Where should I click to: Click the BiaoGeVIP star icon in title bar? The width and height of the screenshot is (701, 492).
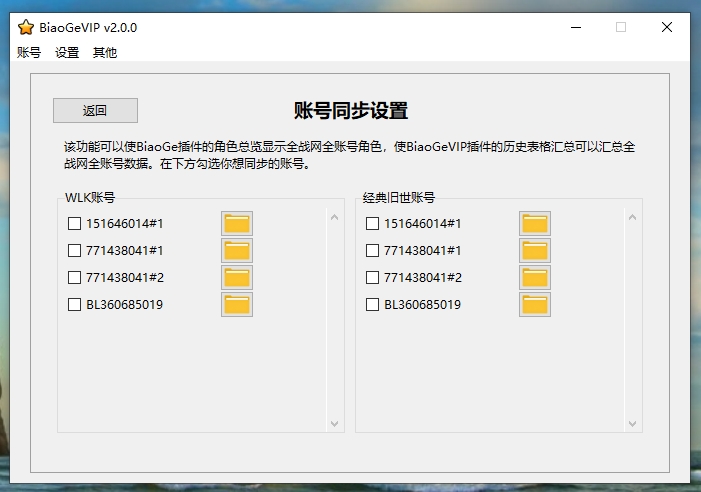(x=26, y=28)
